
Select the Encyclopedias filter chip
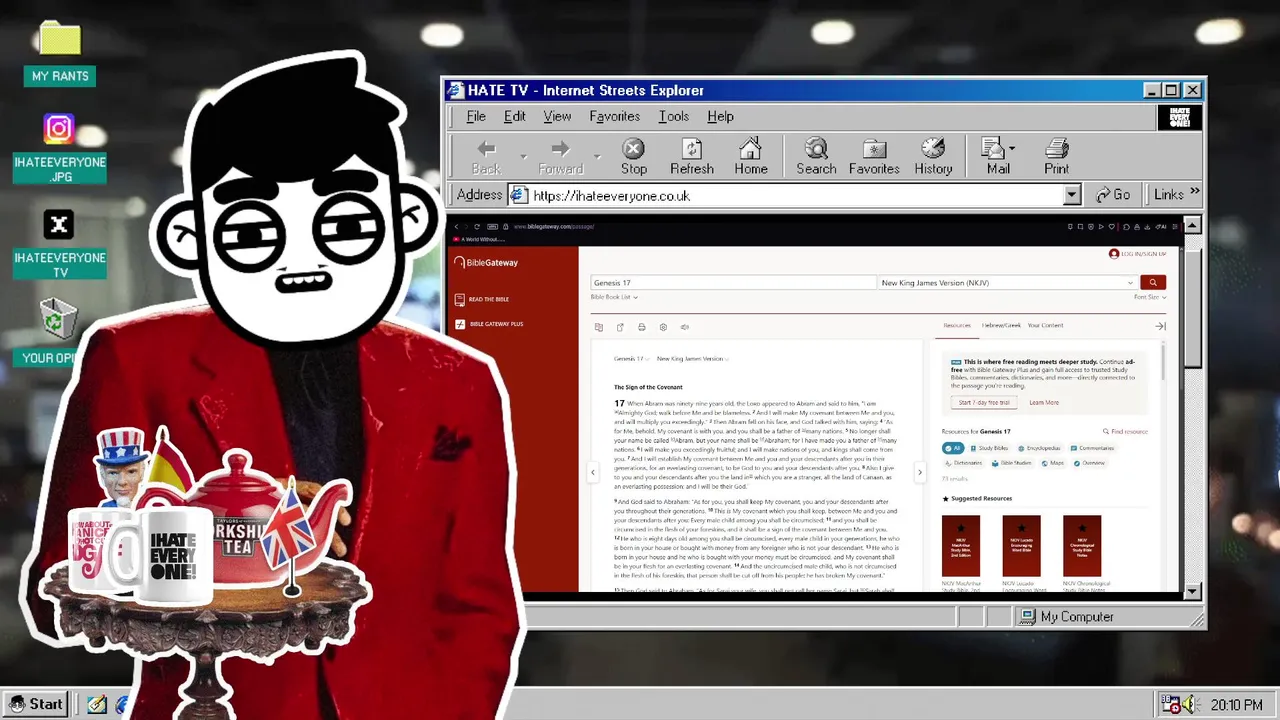[x=1039, y=448]
